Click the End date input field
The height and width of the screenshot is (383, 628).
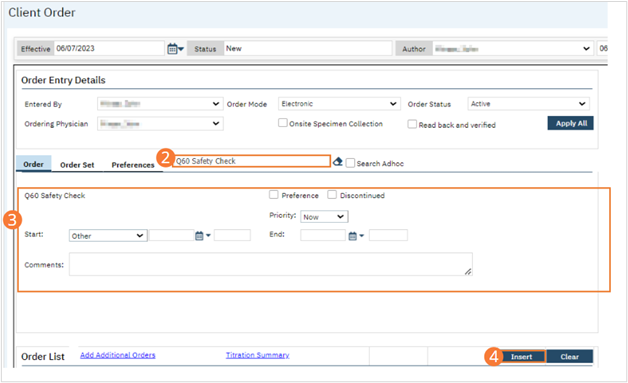click(323, 235)
